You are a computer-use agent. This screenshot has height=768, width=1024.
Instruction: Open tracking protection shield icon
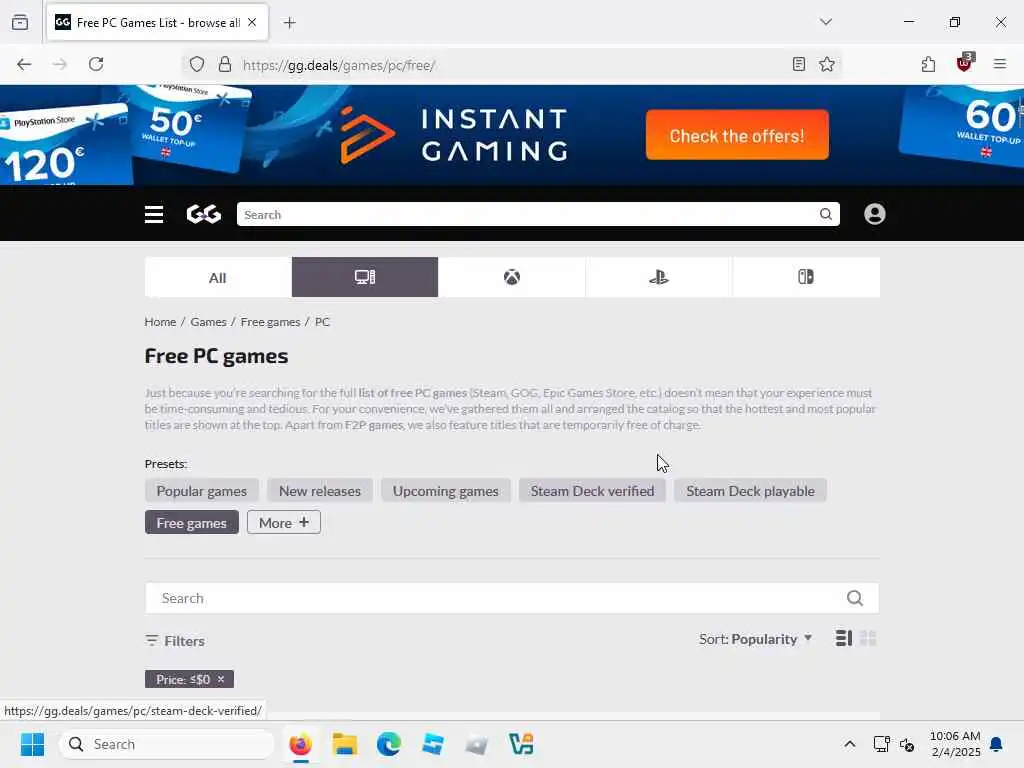(x=197, y=64)
